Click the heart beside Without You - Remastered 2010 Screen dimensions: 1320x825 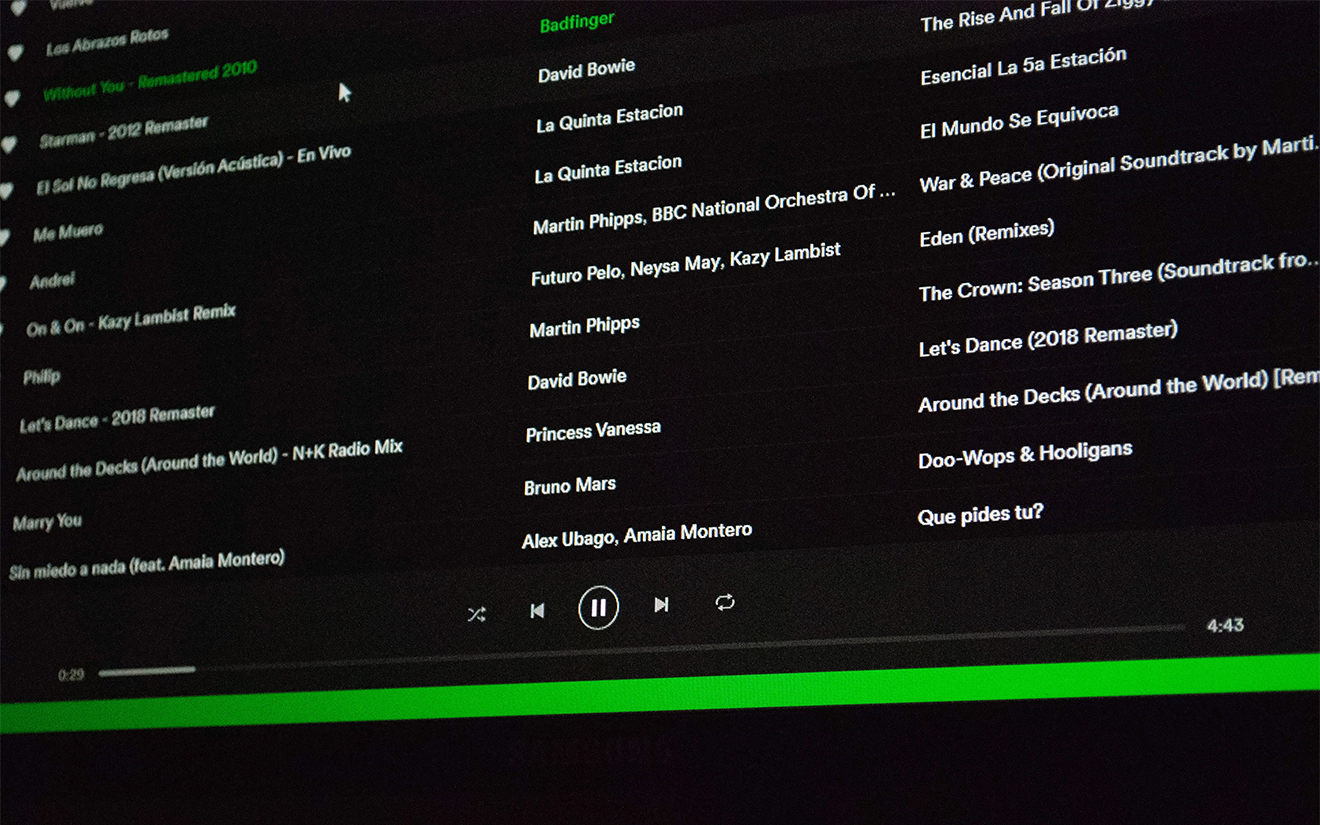pyautogui.click(x=12, y=98)
